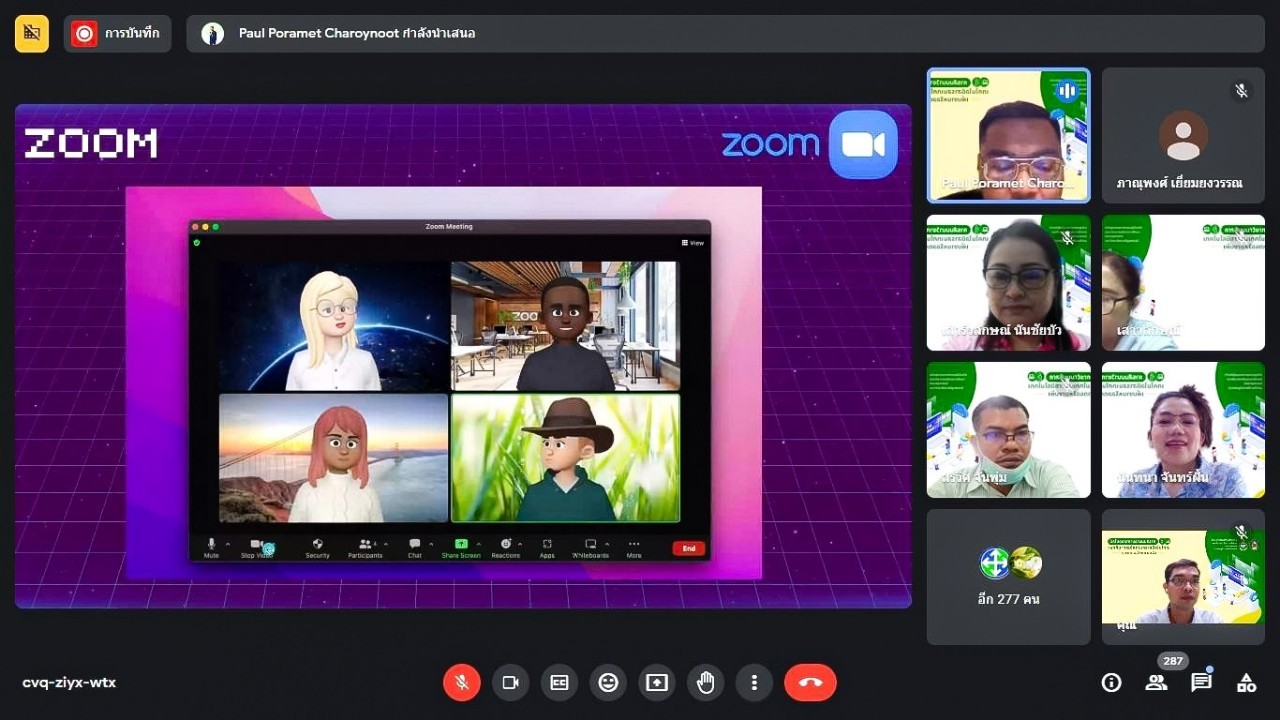
Task: Select Paul Poramet Charoynoot's video tile
Action: point(1008,135)
